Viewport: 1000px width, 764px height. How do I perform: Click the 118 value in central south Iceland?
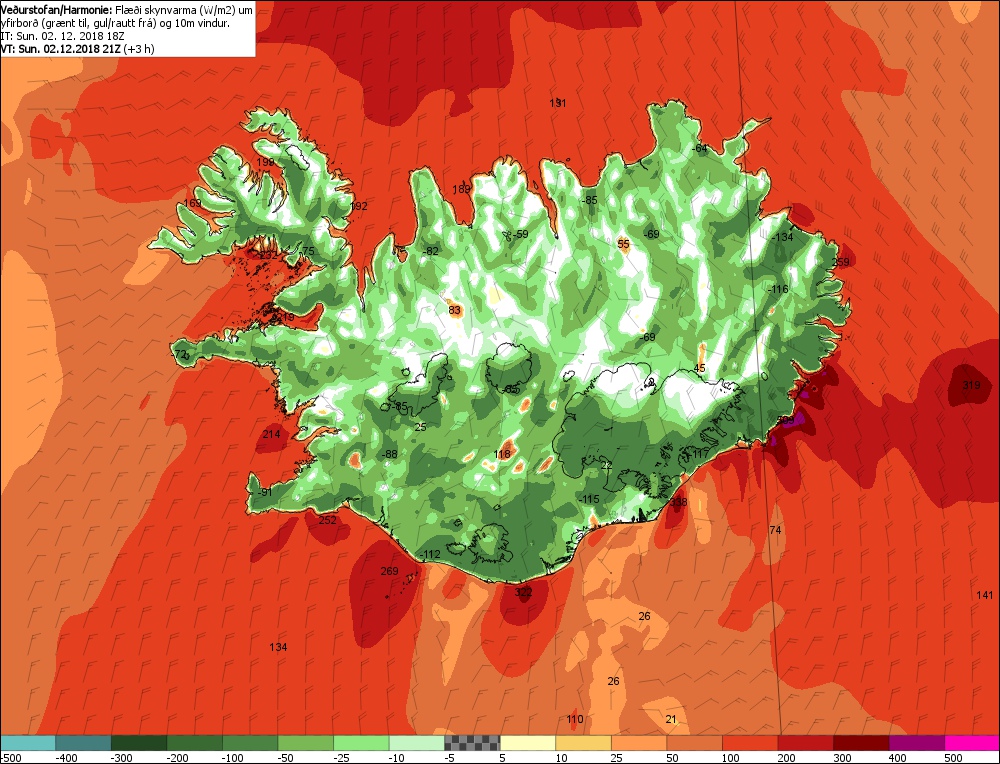pyautogui.click(x=503, y=454)
